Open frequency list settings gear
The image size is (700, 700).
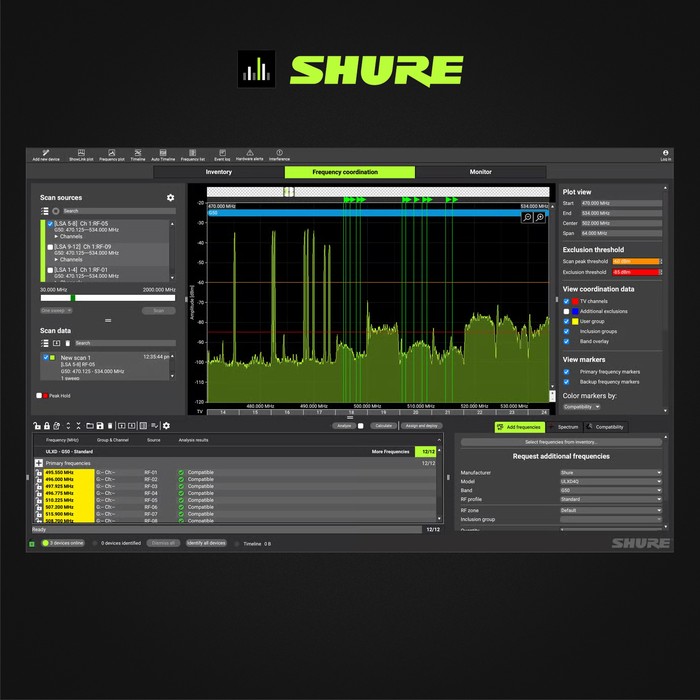(x=166, y=425)
